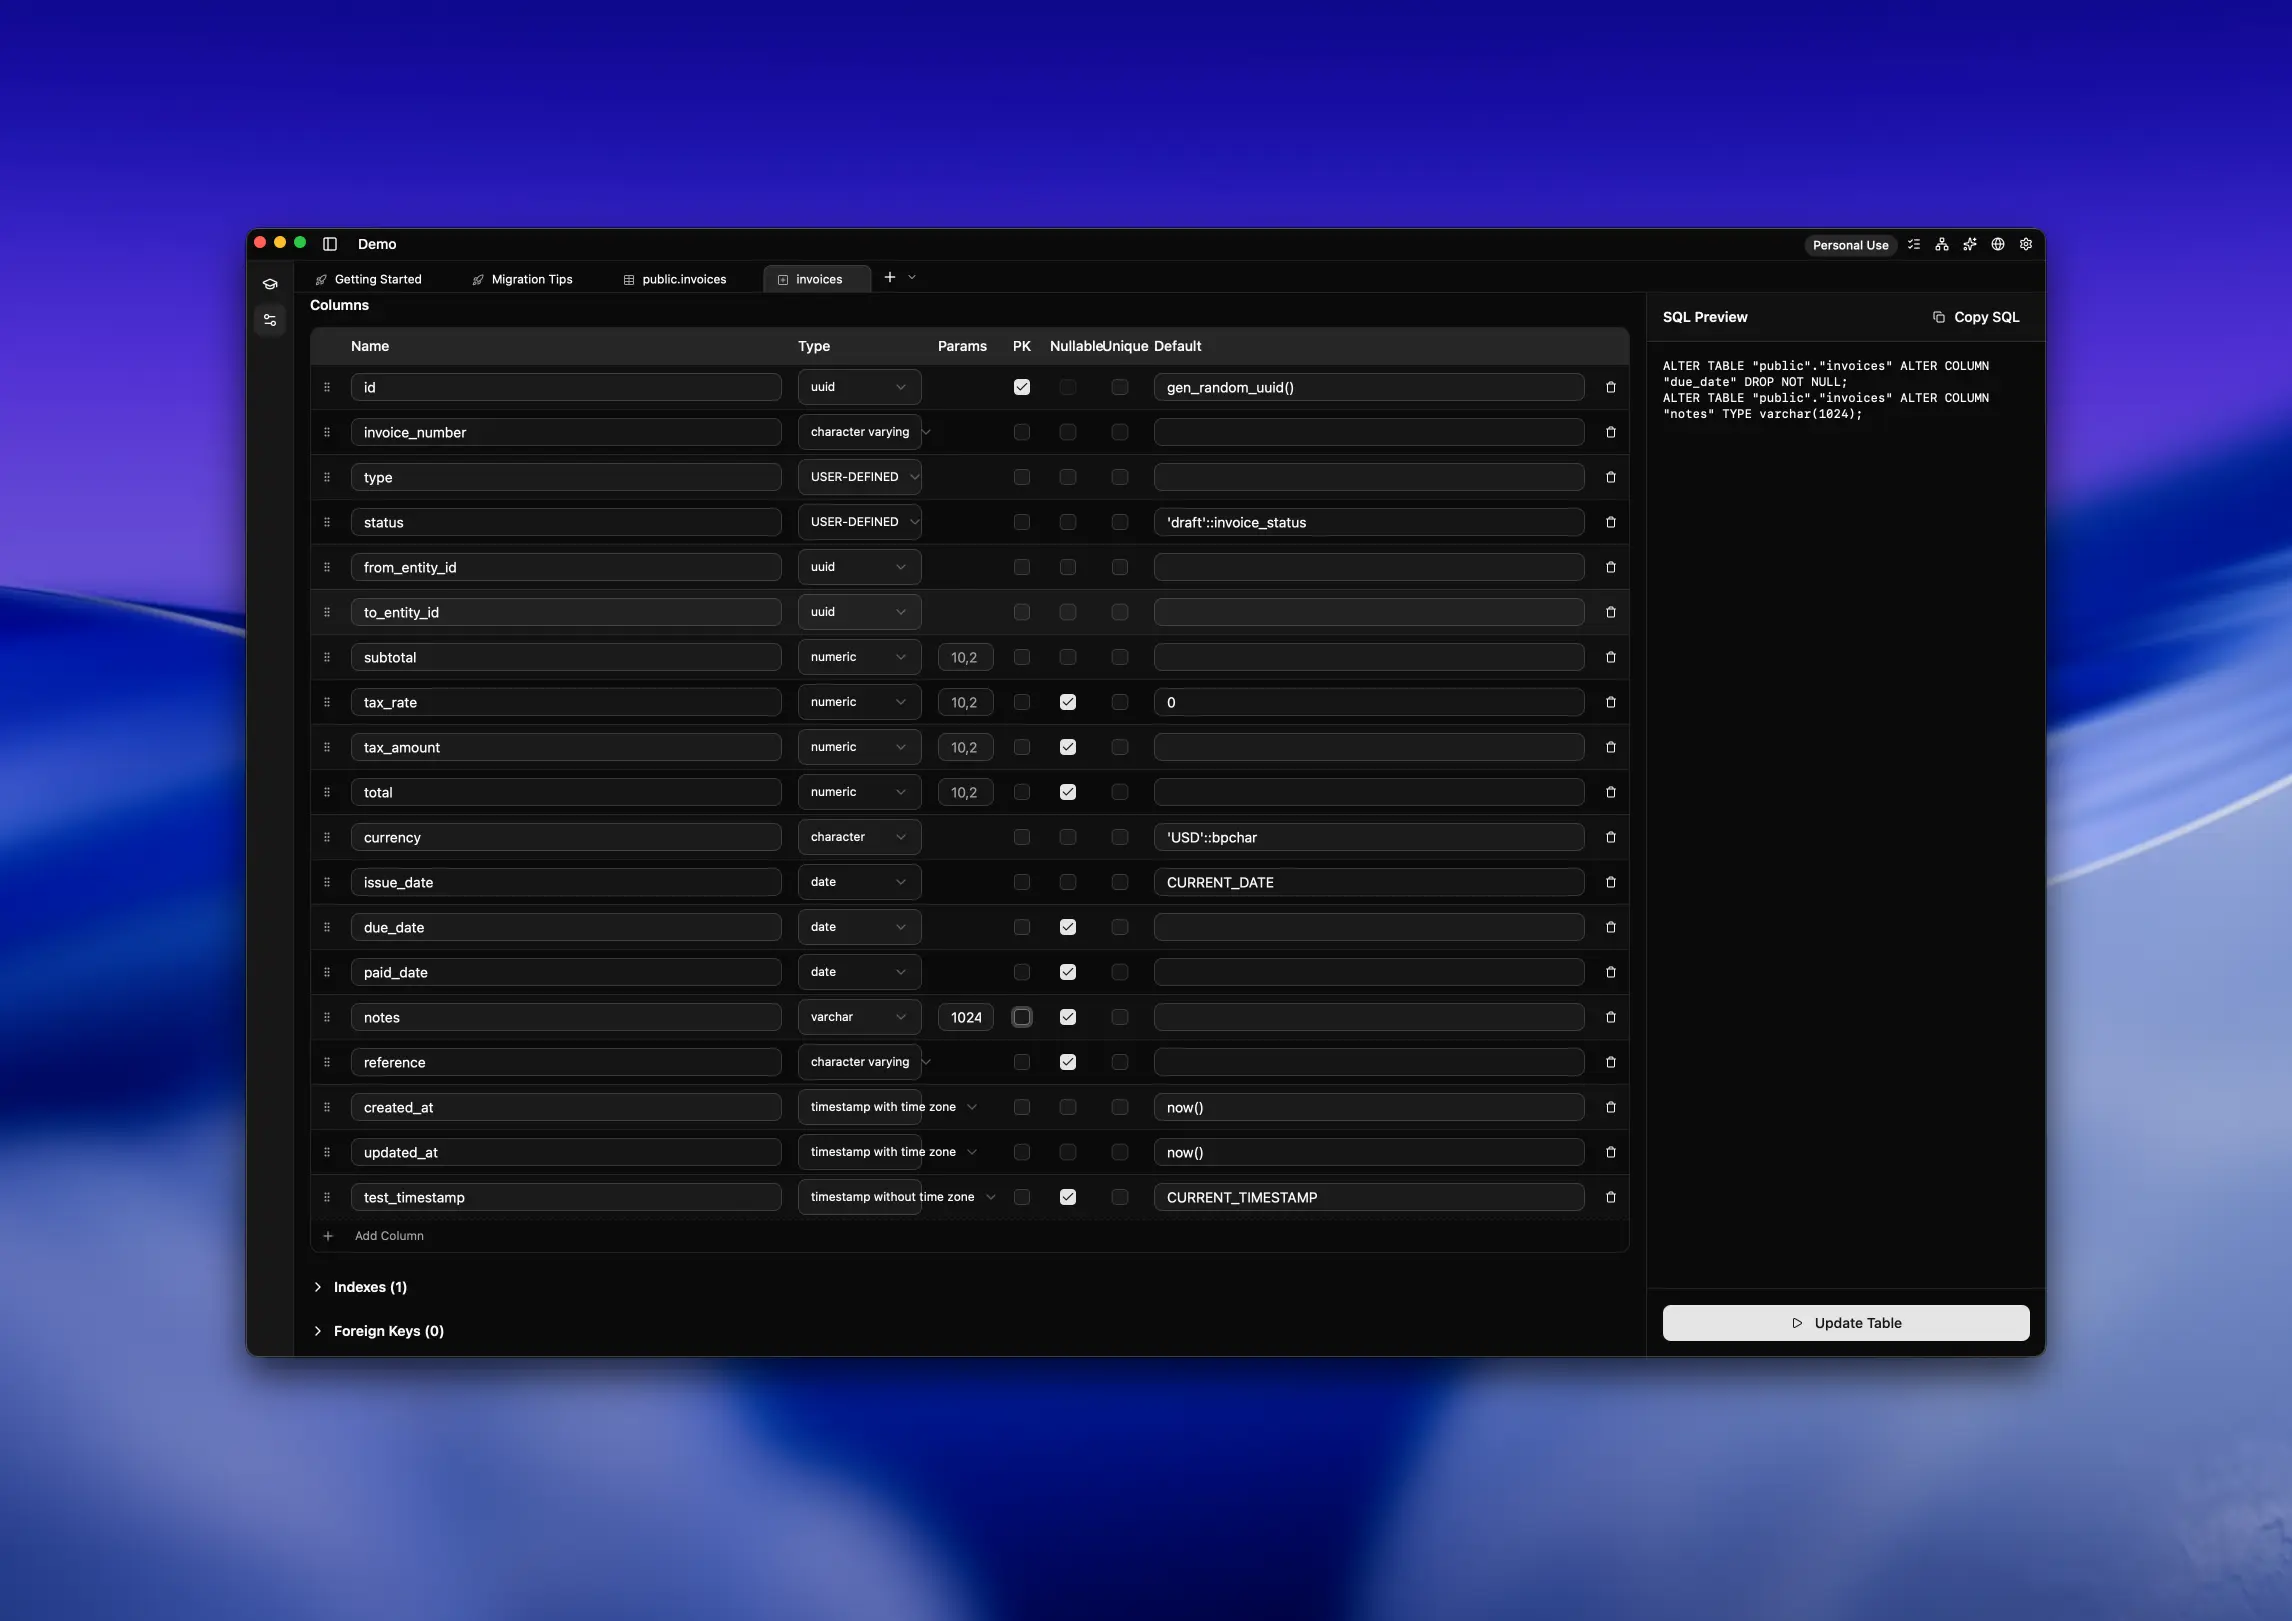Screen dimensions: 2292x1621
Task: Click the currency default value field
Action: [1367, 837]
